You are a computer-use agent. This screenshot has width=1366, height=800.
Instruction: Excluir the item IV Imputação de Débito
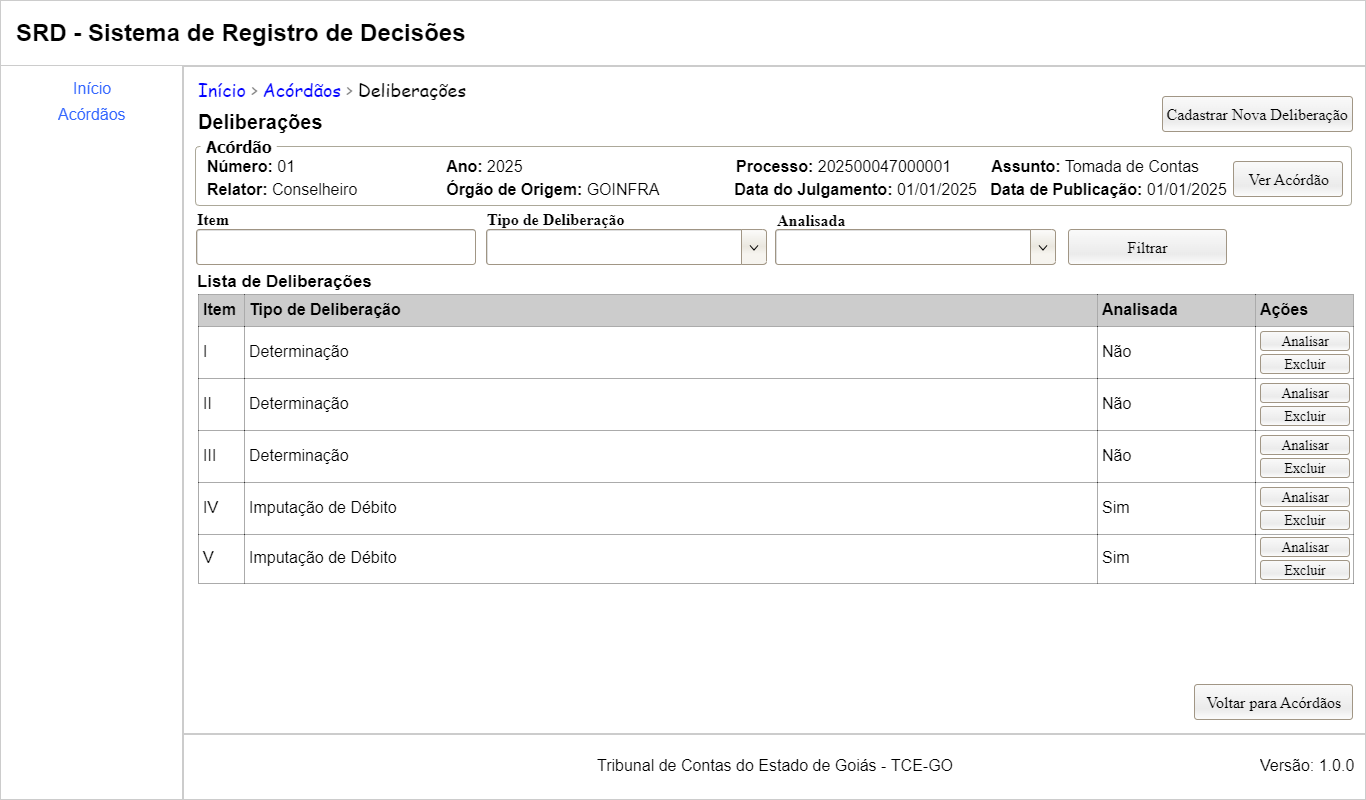coord(1305,520)
